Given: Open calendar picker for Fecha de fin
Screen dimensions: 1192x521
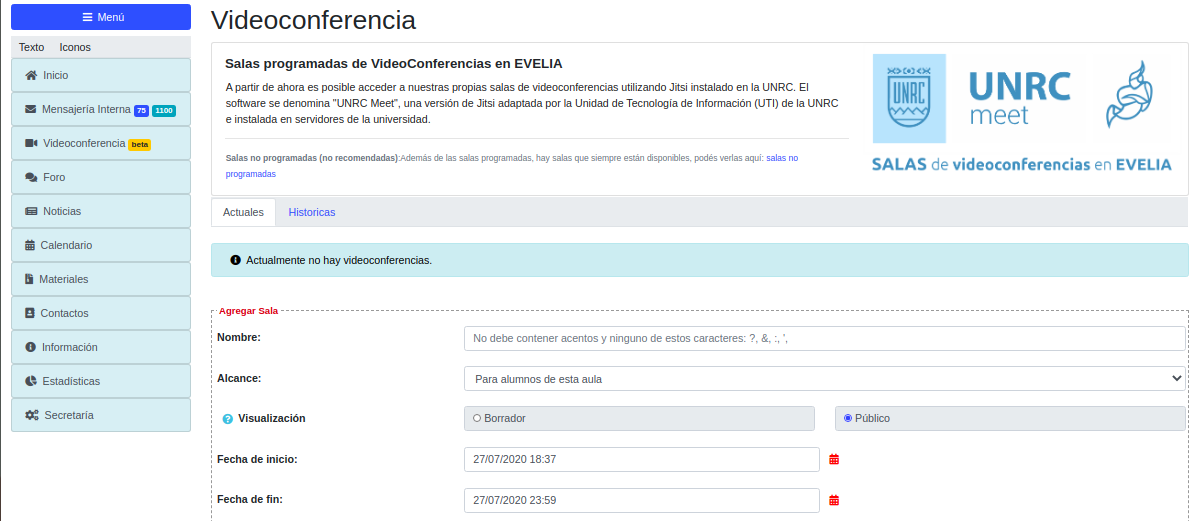Looking at the screenshot, I should tap(834, 500).
